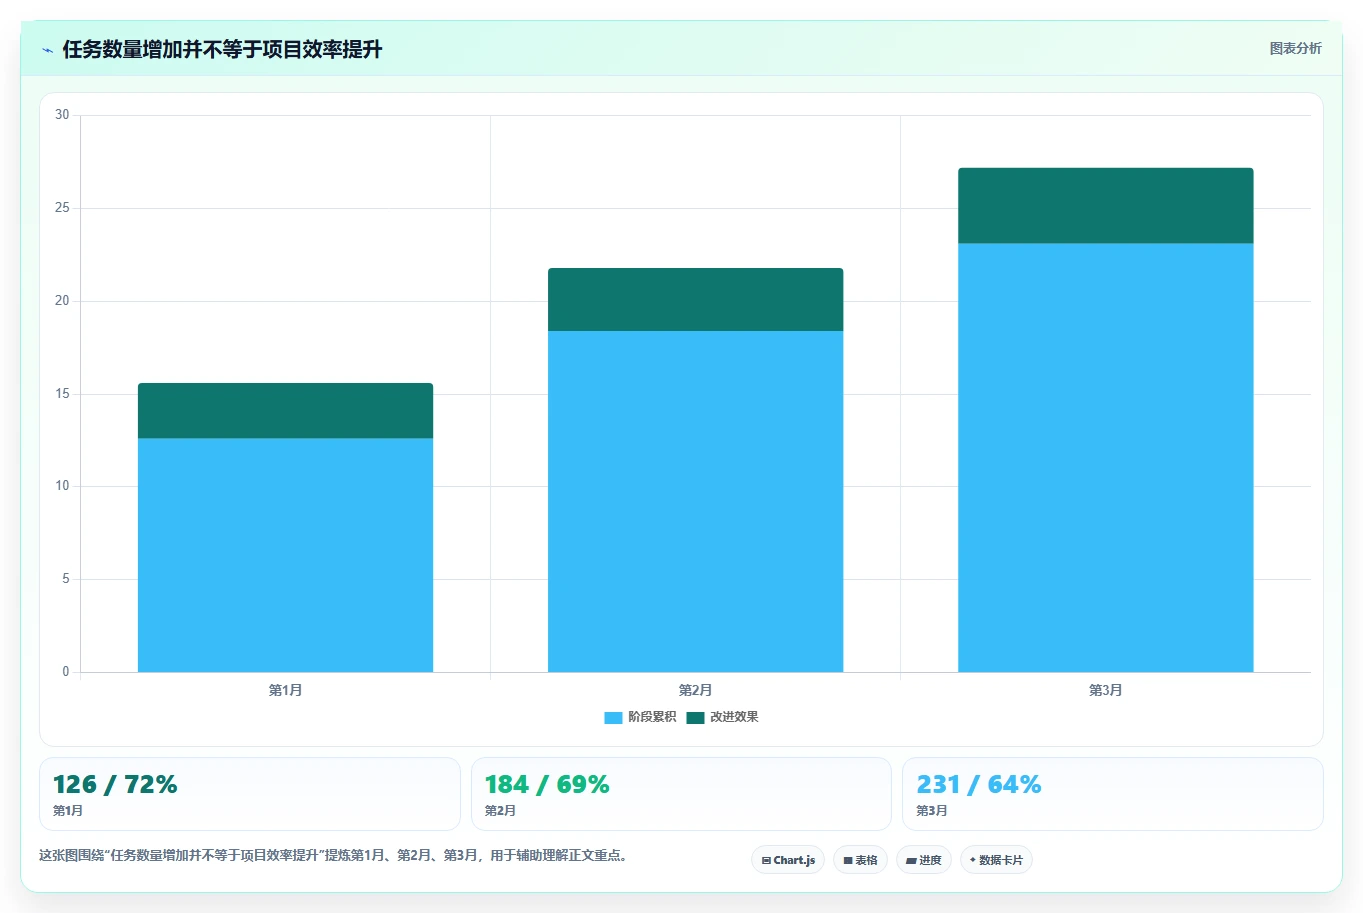
Task: Click the 改进效果 legend label
Action: (734, 717)
